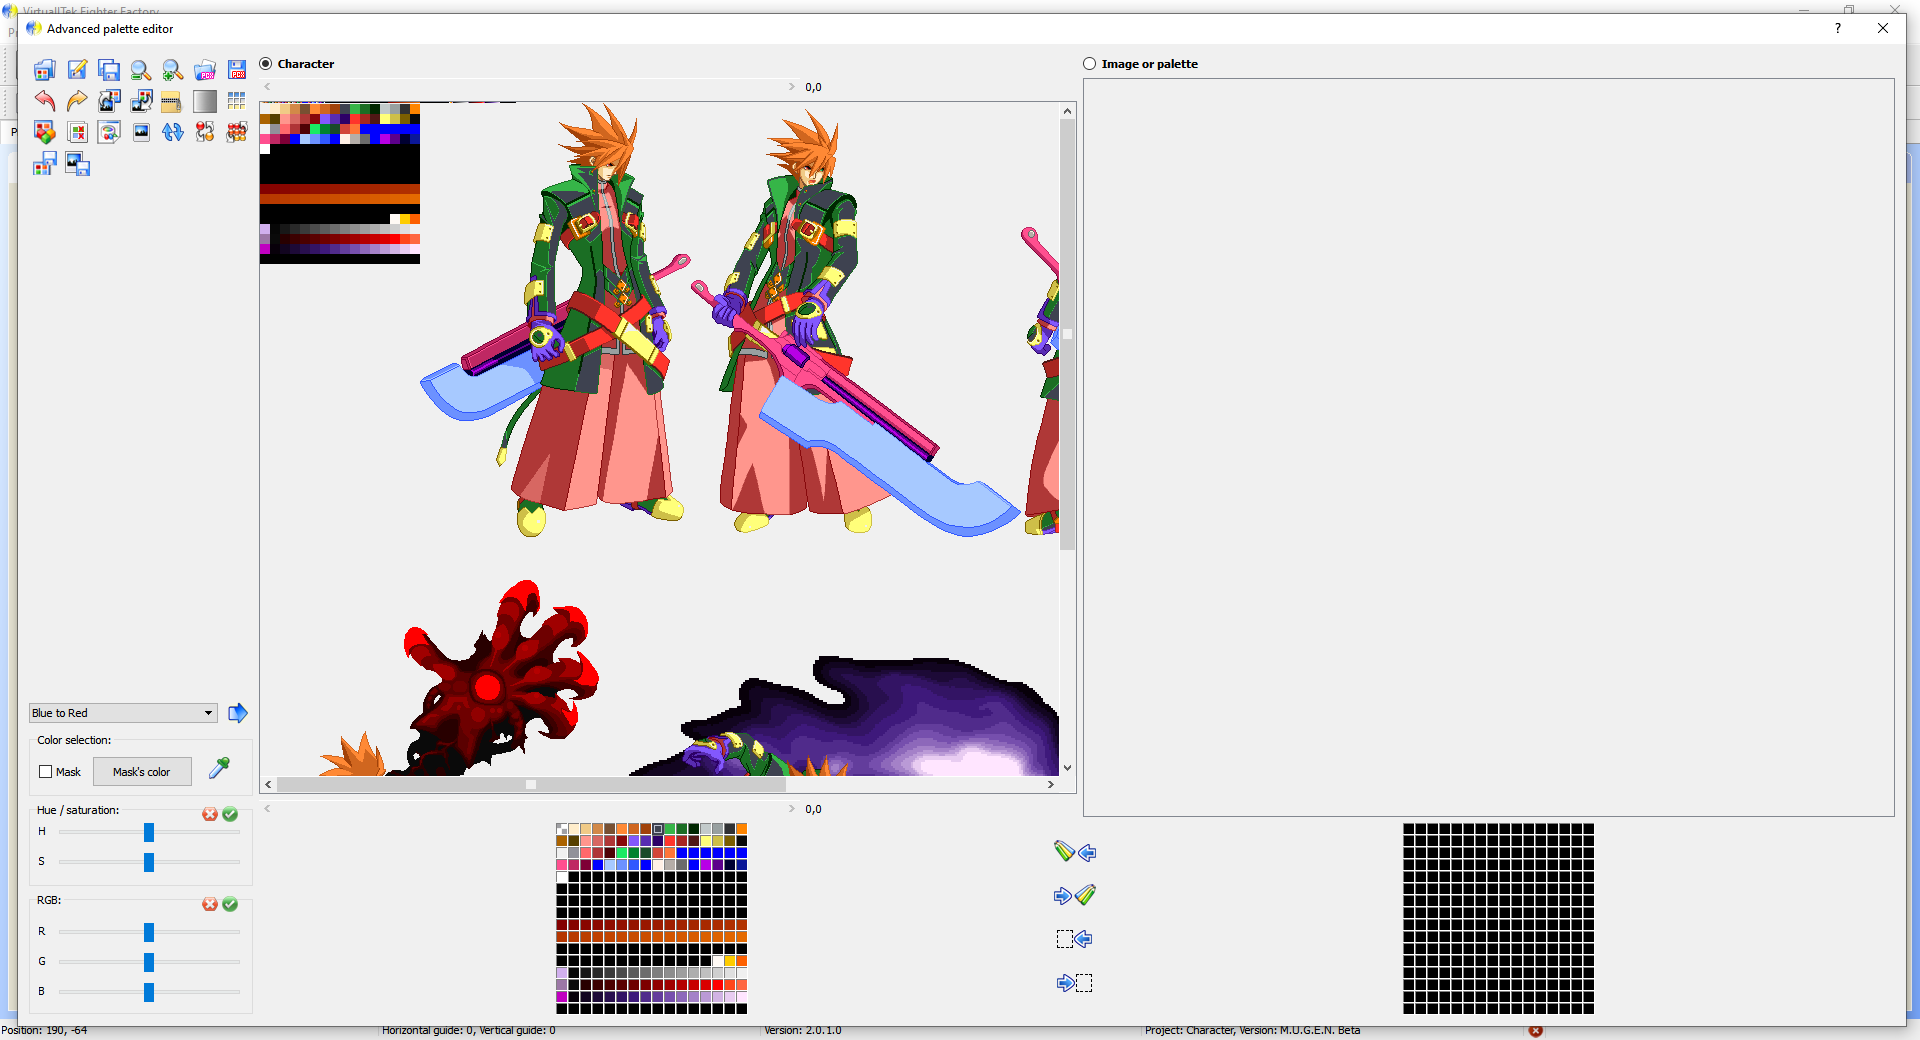
Task: Click the preview vertical scrollbar down arrow
Action: 1068,768
